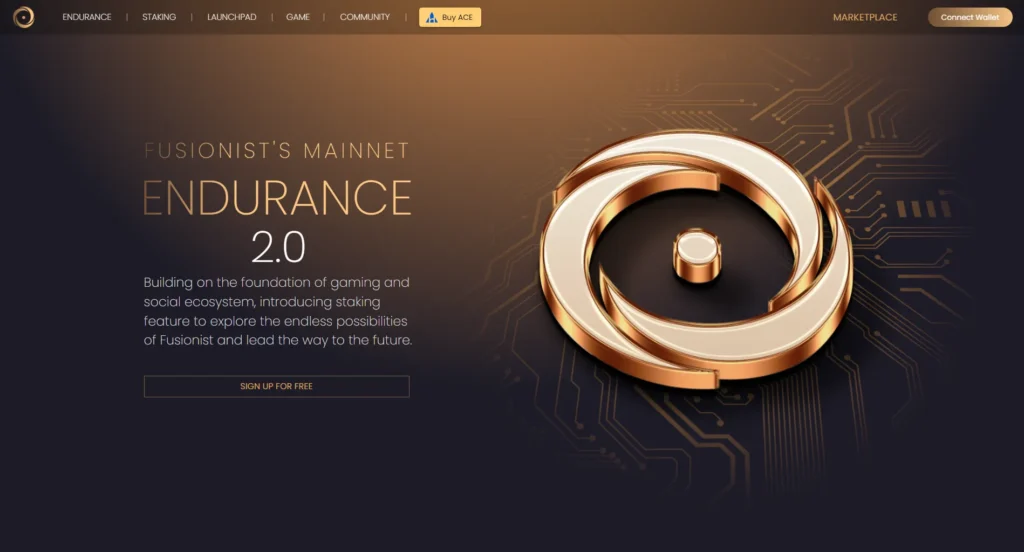Select the GAME nav item
Image resolution: width=1024 pixels, height=552 pixels.
[x=298, y=17]
